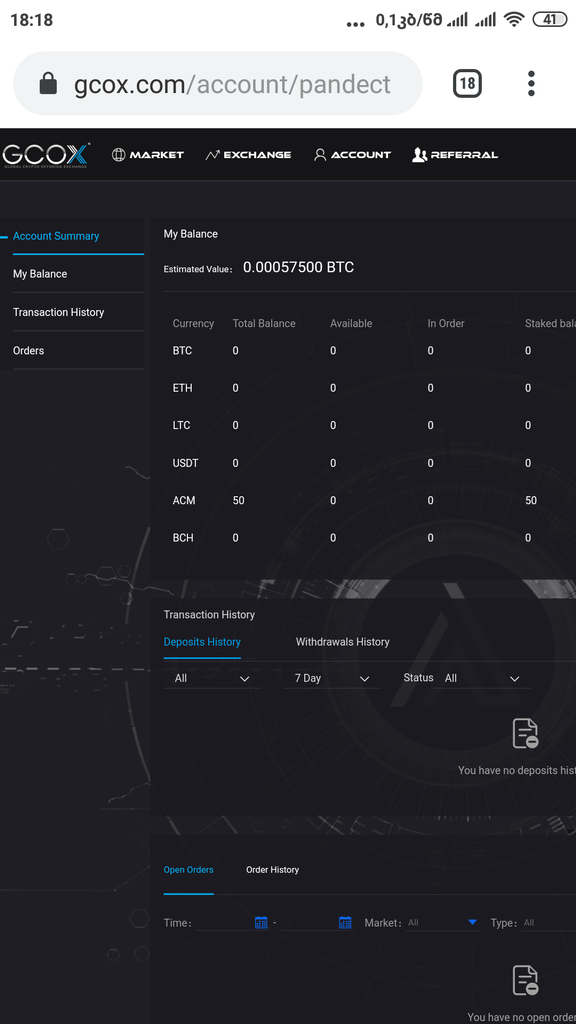Select Account Summary in the sidebar

56,236
